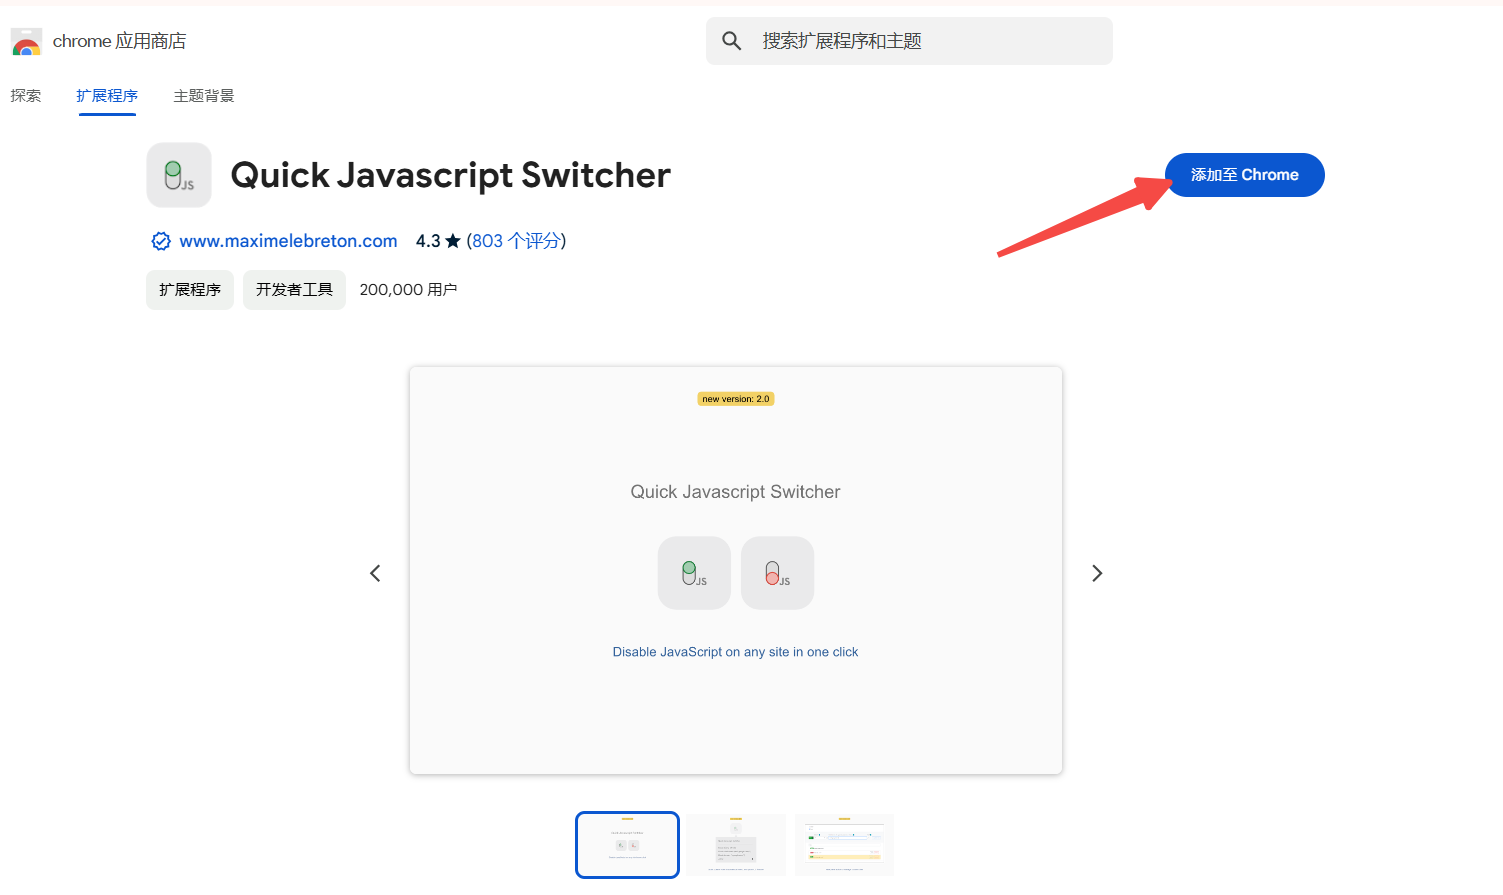1503x895 pixels.
Task: Open the 803 个评分 reviews link
Action: pyautogui.click(x=516, y=241)
